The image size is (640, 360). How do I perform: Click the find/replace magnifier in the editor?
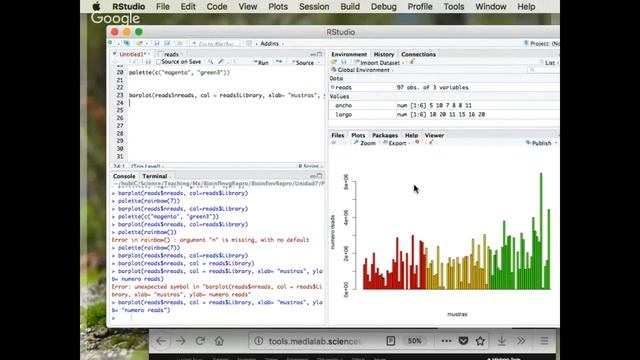coord(211,62)
